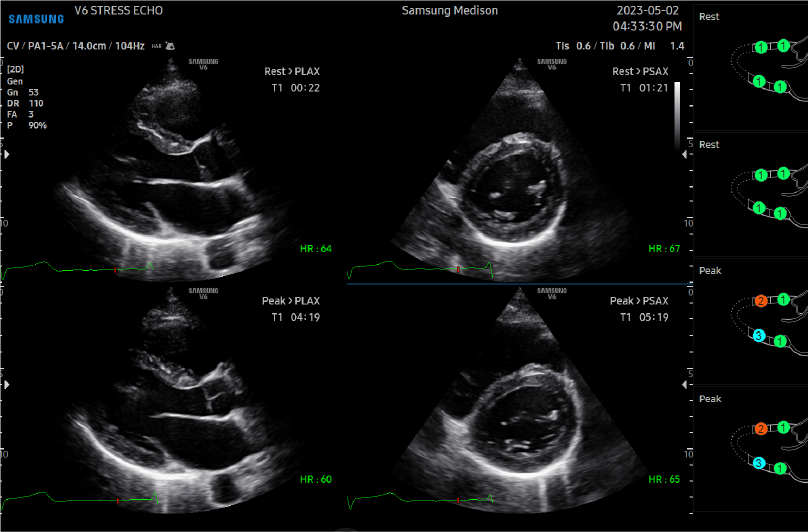Click the topmost 'Rest' wall-motion diagram label
808x532 pixels.
(x=709, y=16)
